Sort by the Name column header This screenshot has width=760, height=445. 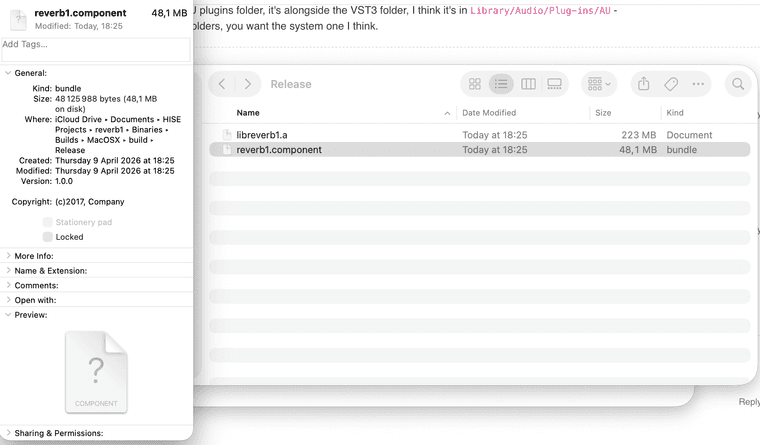click(248, 113)
